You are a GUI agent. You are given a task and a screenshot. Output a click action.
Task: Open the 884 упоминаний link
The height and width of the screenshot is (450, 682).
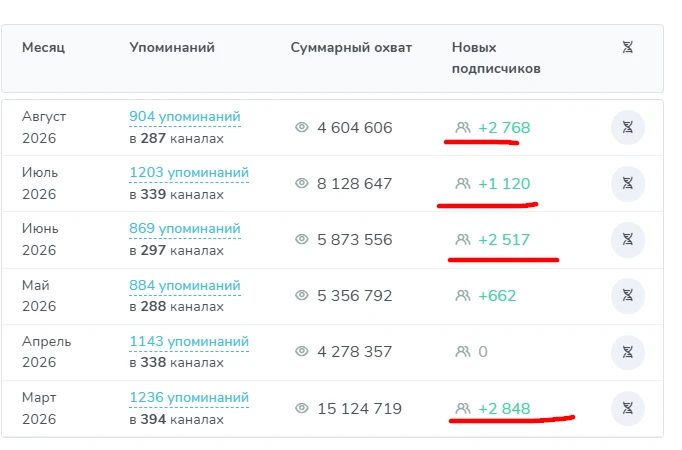(x=185, y=286)
